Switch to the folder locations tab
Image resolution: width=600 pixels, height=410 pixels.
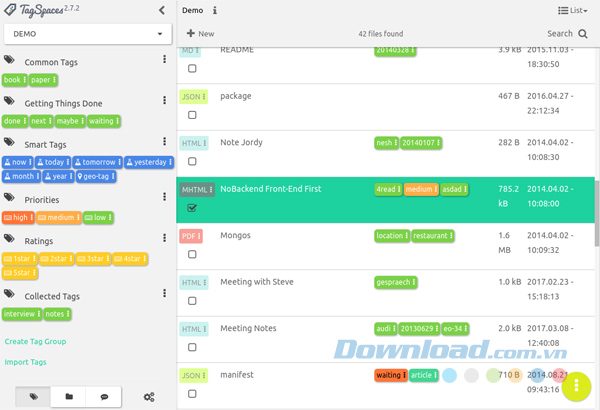coord(68,397)
